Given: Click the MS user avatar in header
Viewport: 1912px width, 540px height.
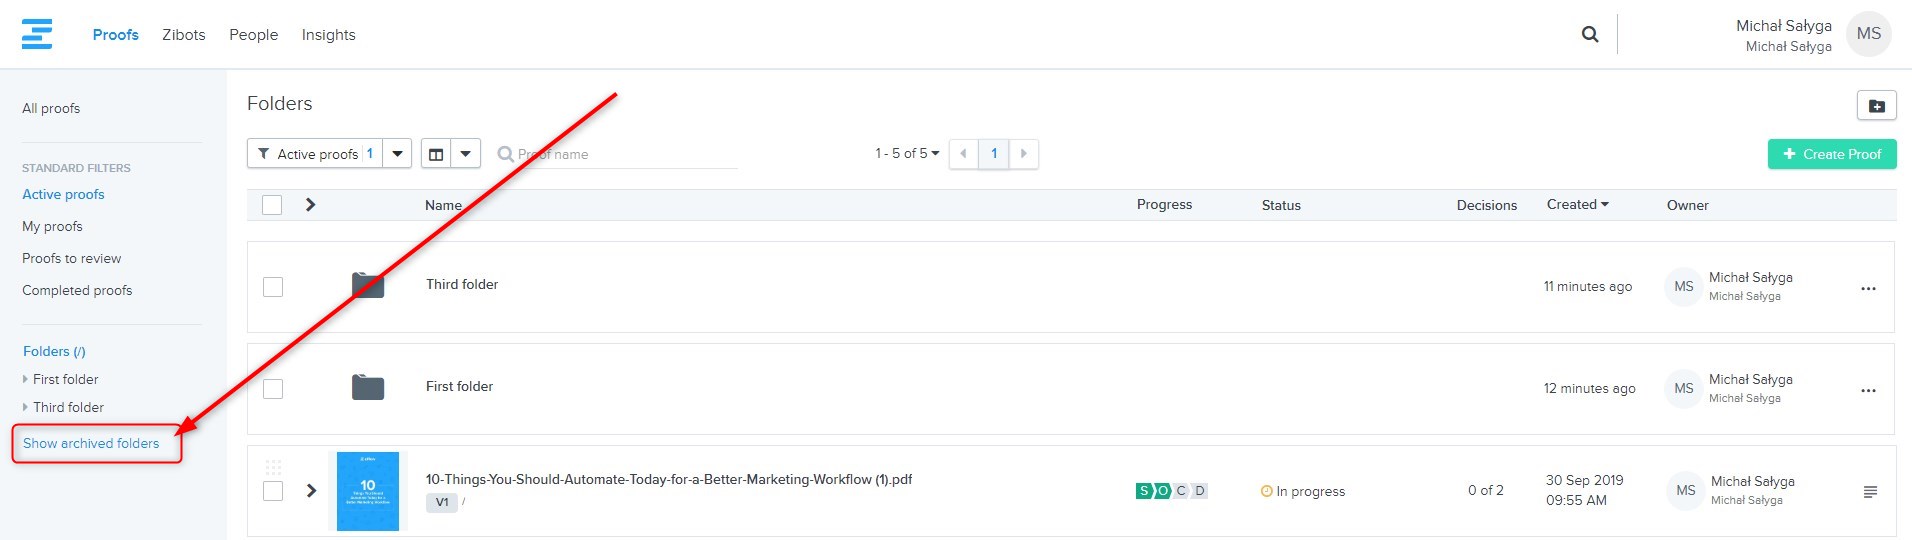Looking at the screenshot, I should [1868, 34].
